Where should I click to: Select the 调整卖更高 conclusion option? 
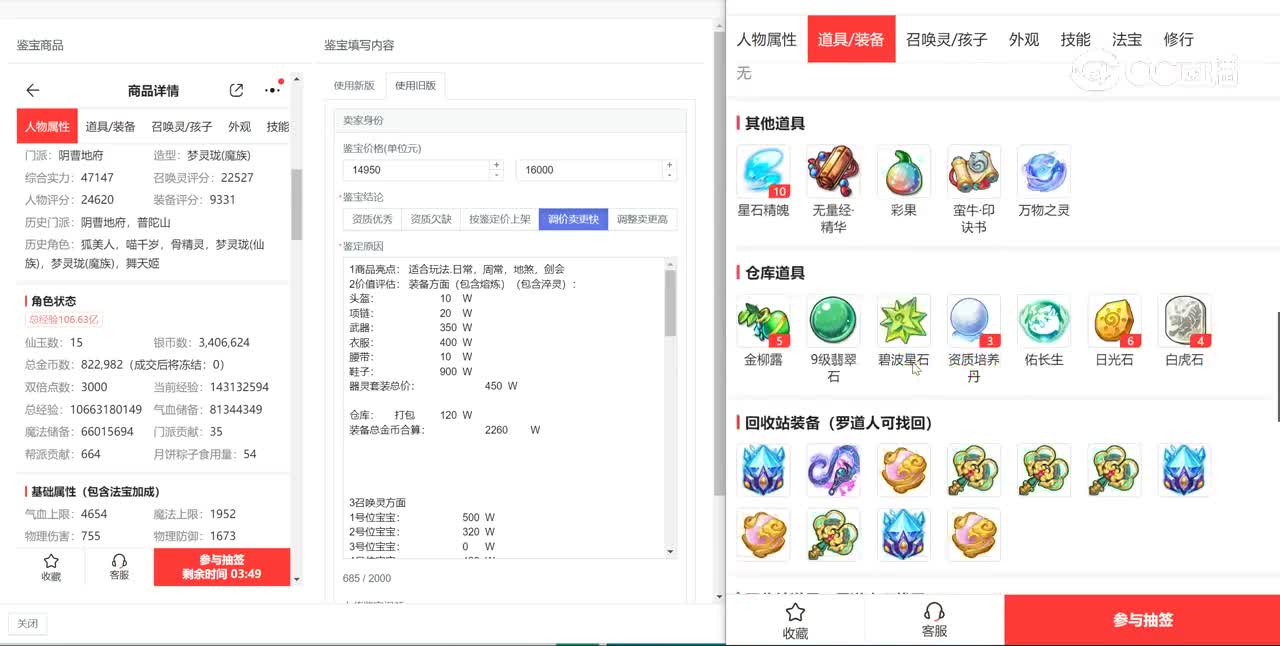642,219
